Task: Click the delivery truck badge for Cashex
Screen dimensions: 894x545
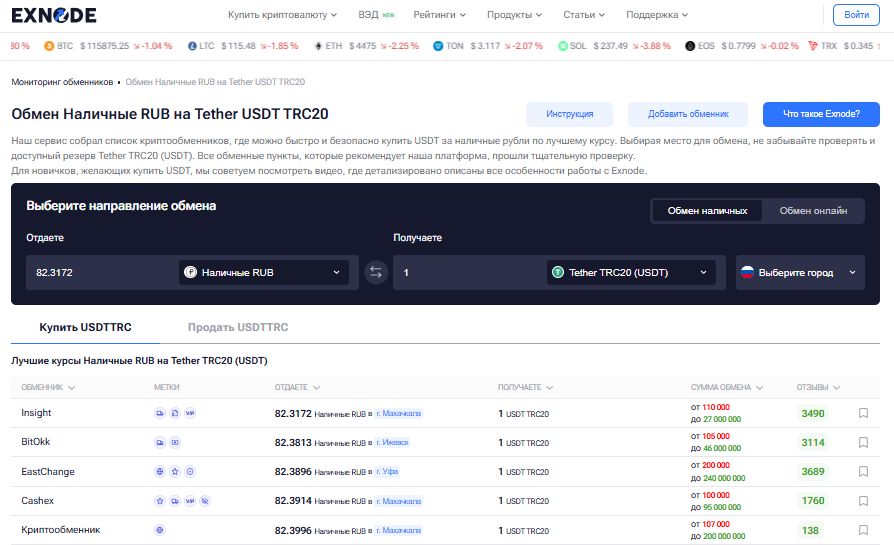Action: (175, 501)
